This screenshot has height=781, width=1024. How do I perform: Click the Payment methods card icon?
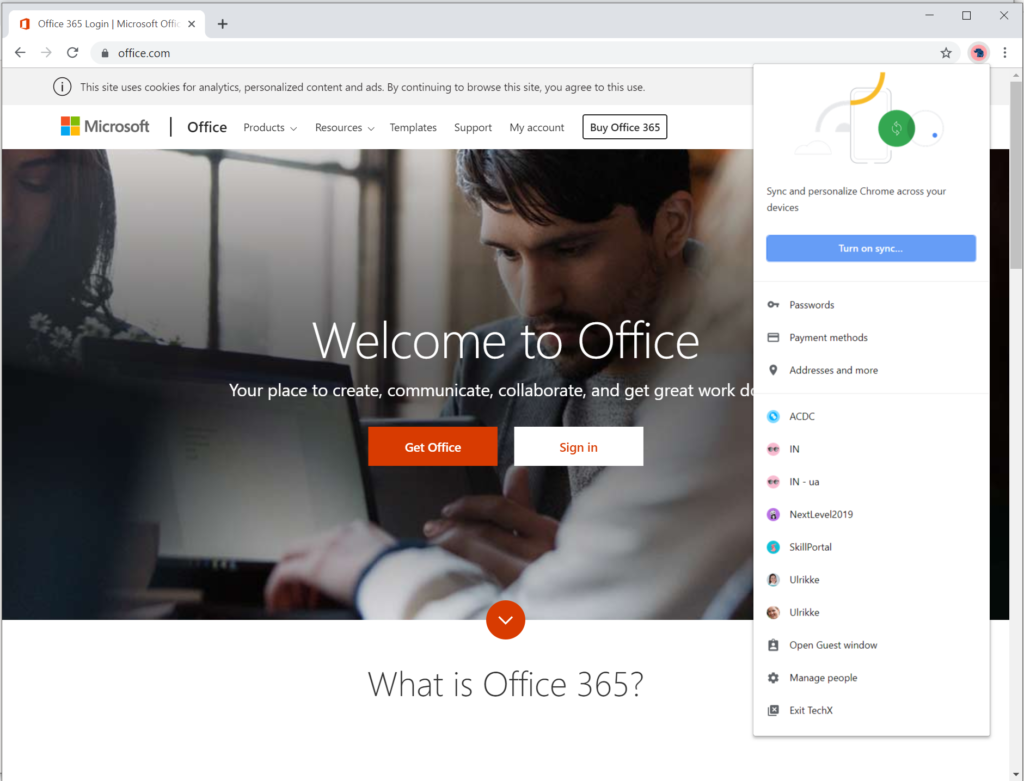(x=773, y=338)
